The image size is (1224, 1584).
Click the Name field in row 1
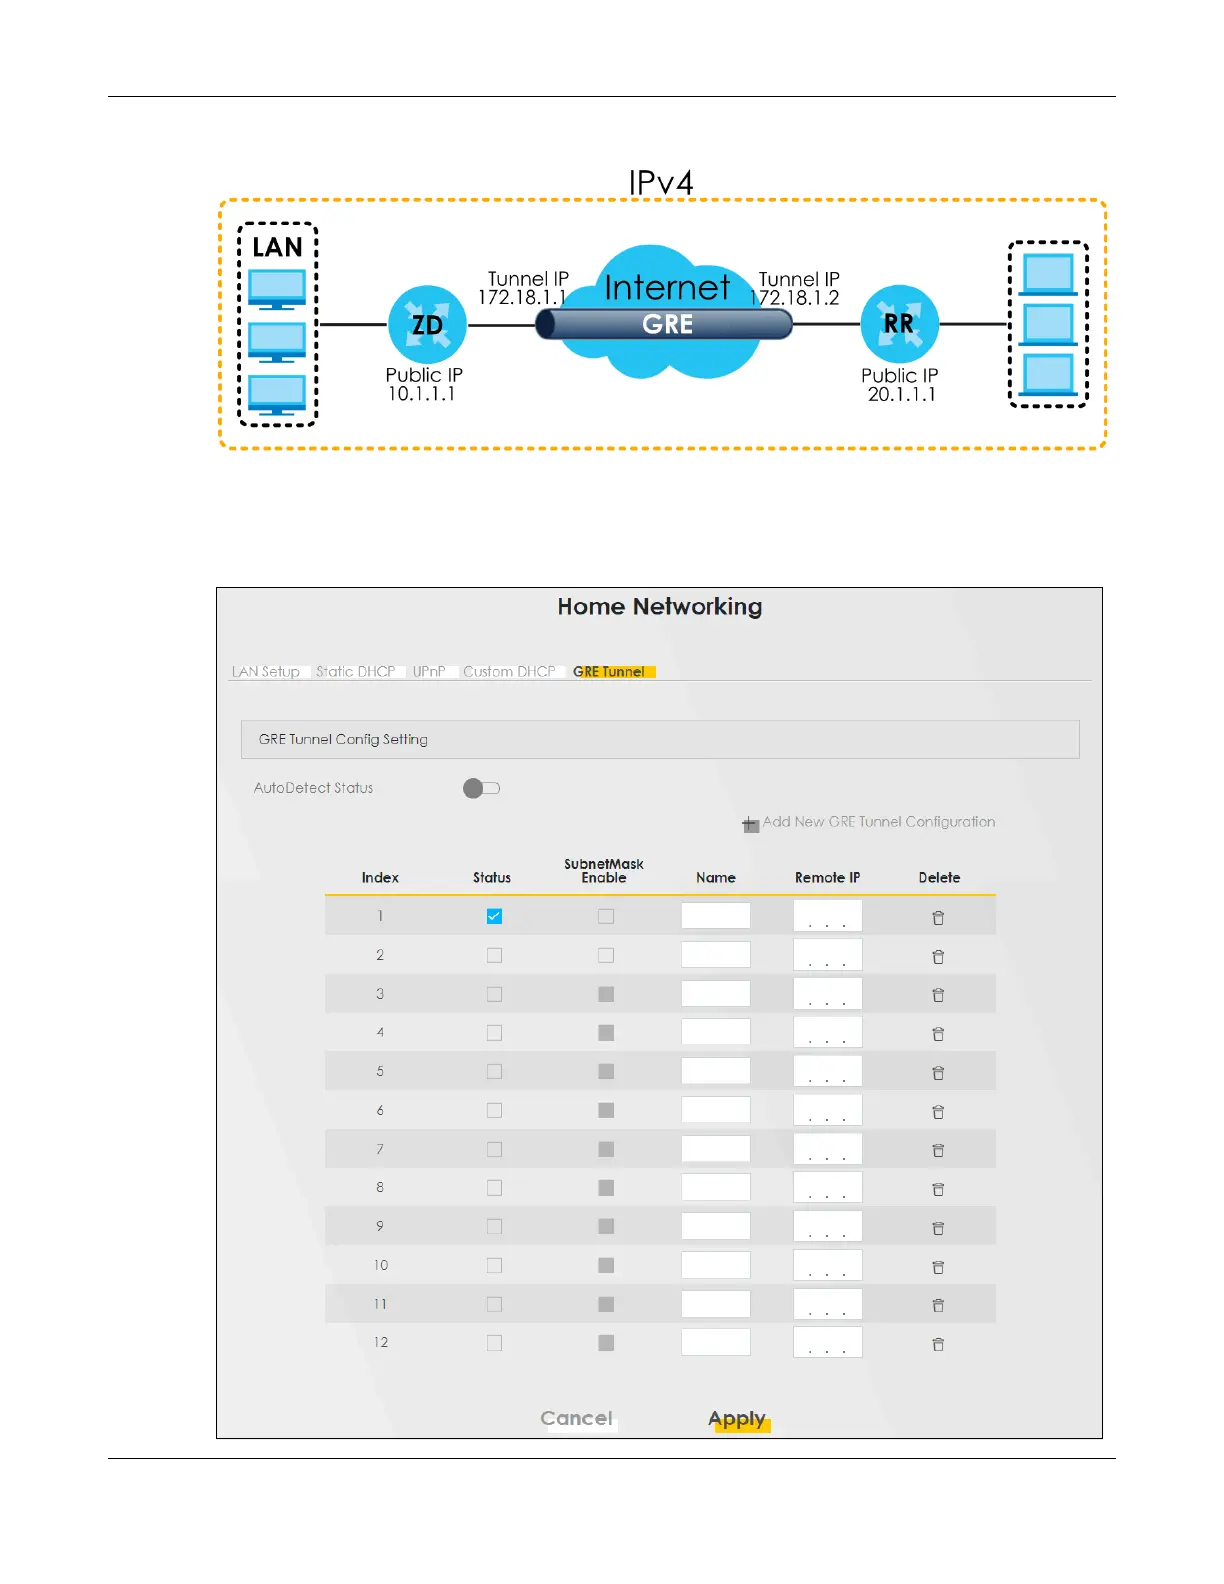[x=716, y=916]
